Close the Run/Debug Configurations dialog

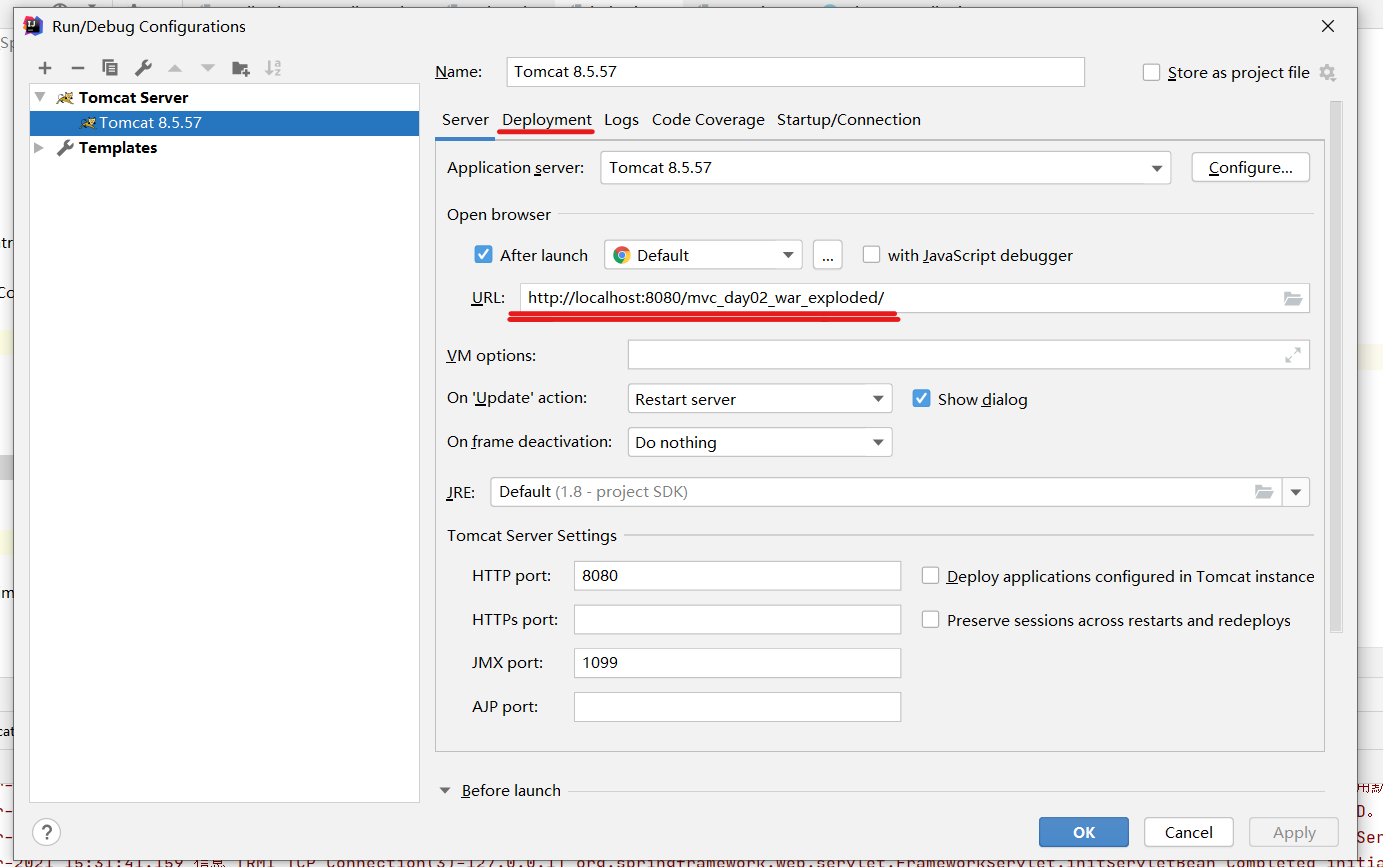coord(1328,26)
